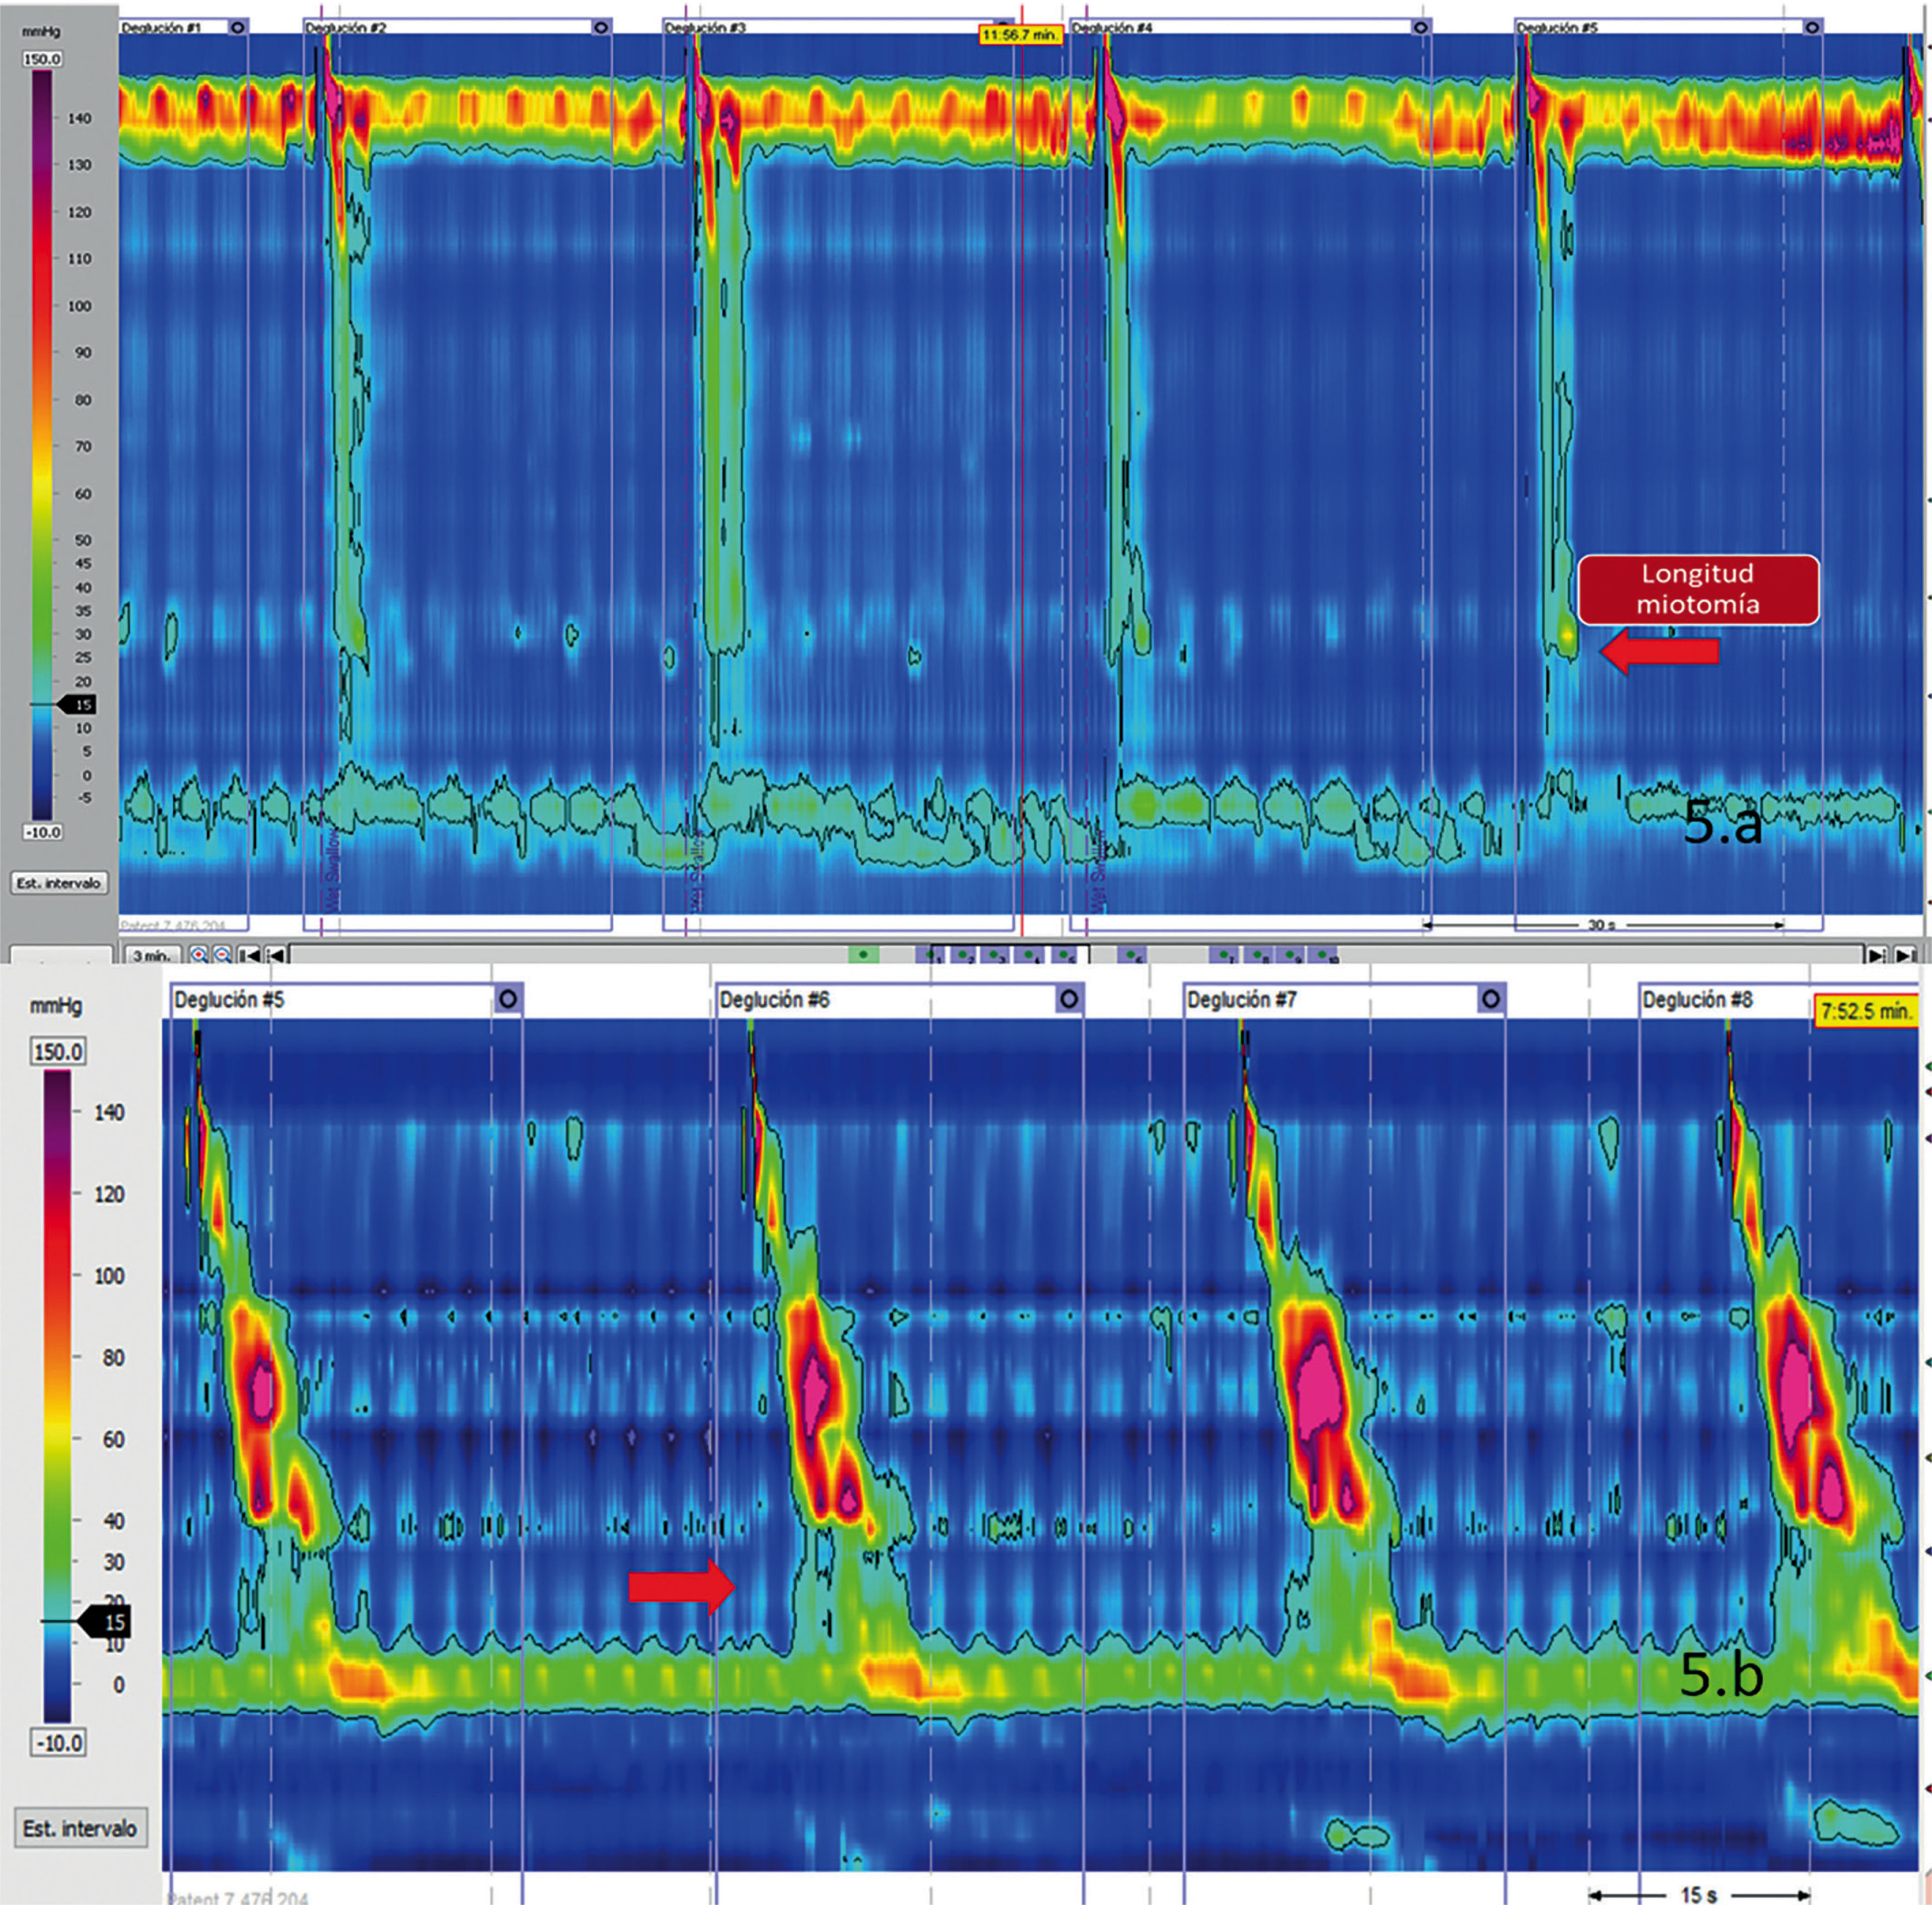The width and height of the screenshot is (1932, 1905).
Task: Select the Deglución #3 label tab
Action: 706,27
